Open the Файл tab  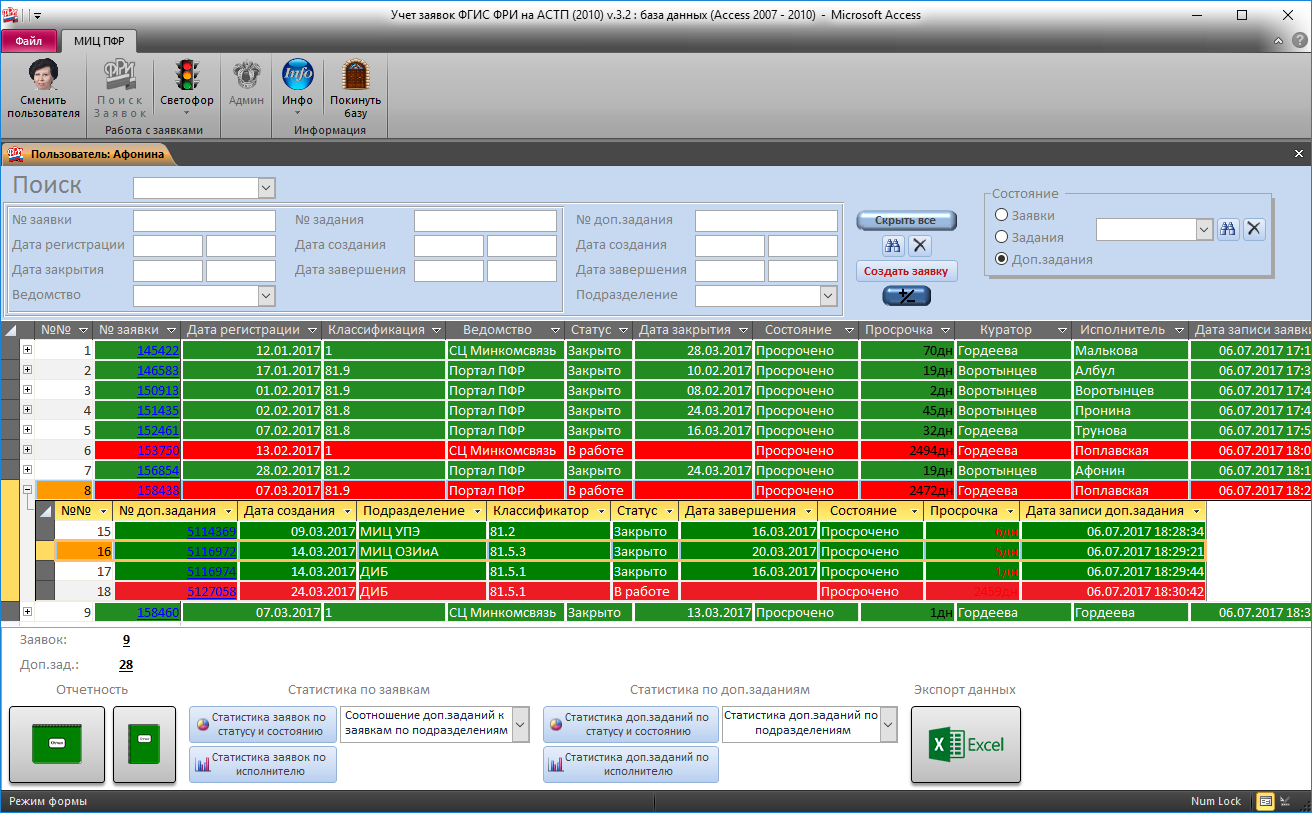[x=29, y=41]
